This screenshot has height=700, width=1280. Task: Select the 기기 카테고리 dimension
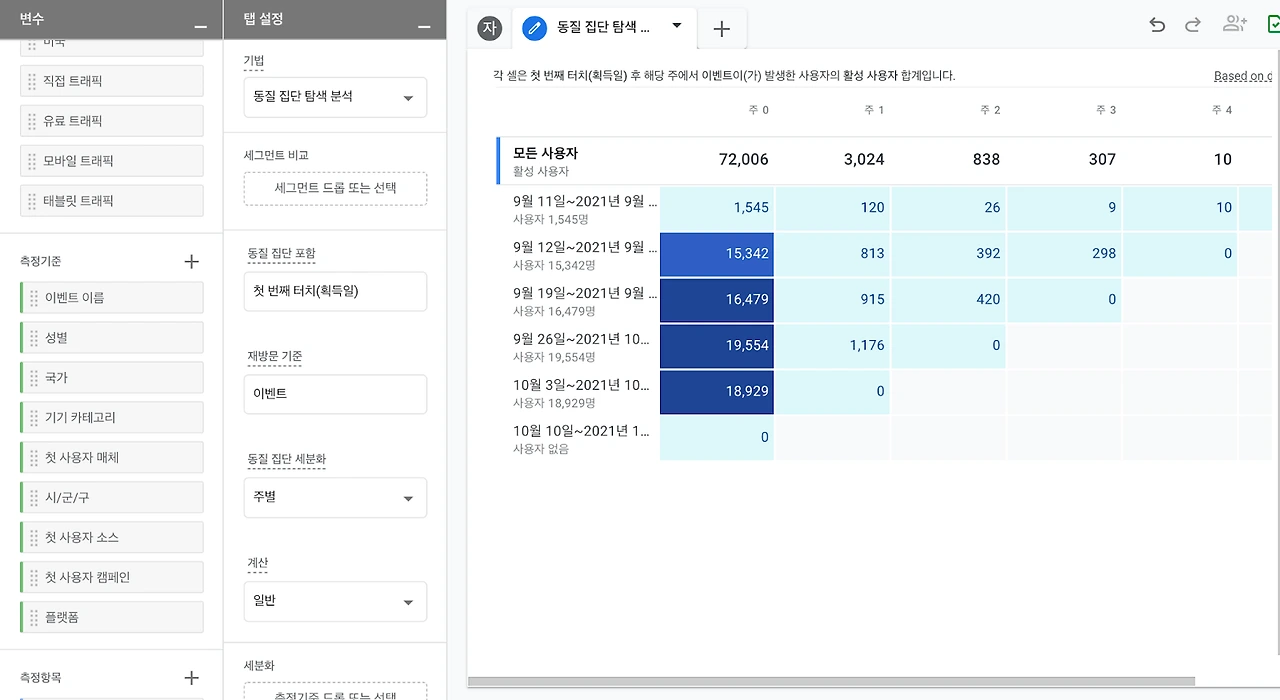[112, 417]
